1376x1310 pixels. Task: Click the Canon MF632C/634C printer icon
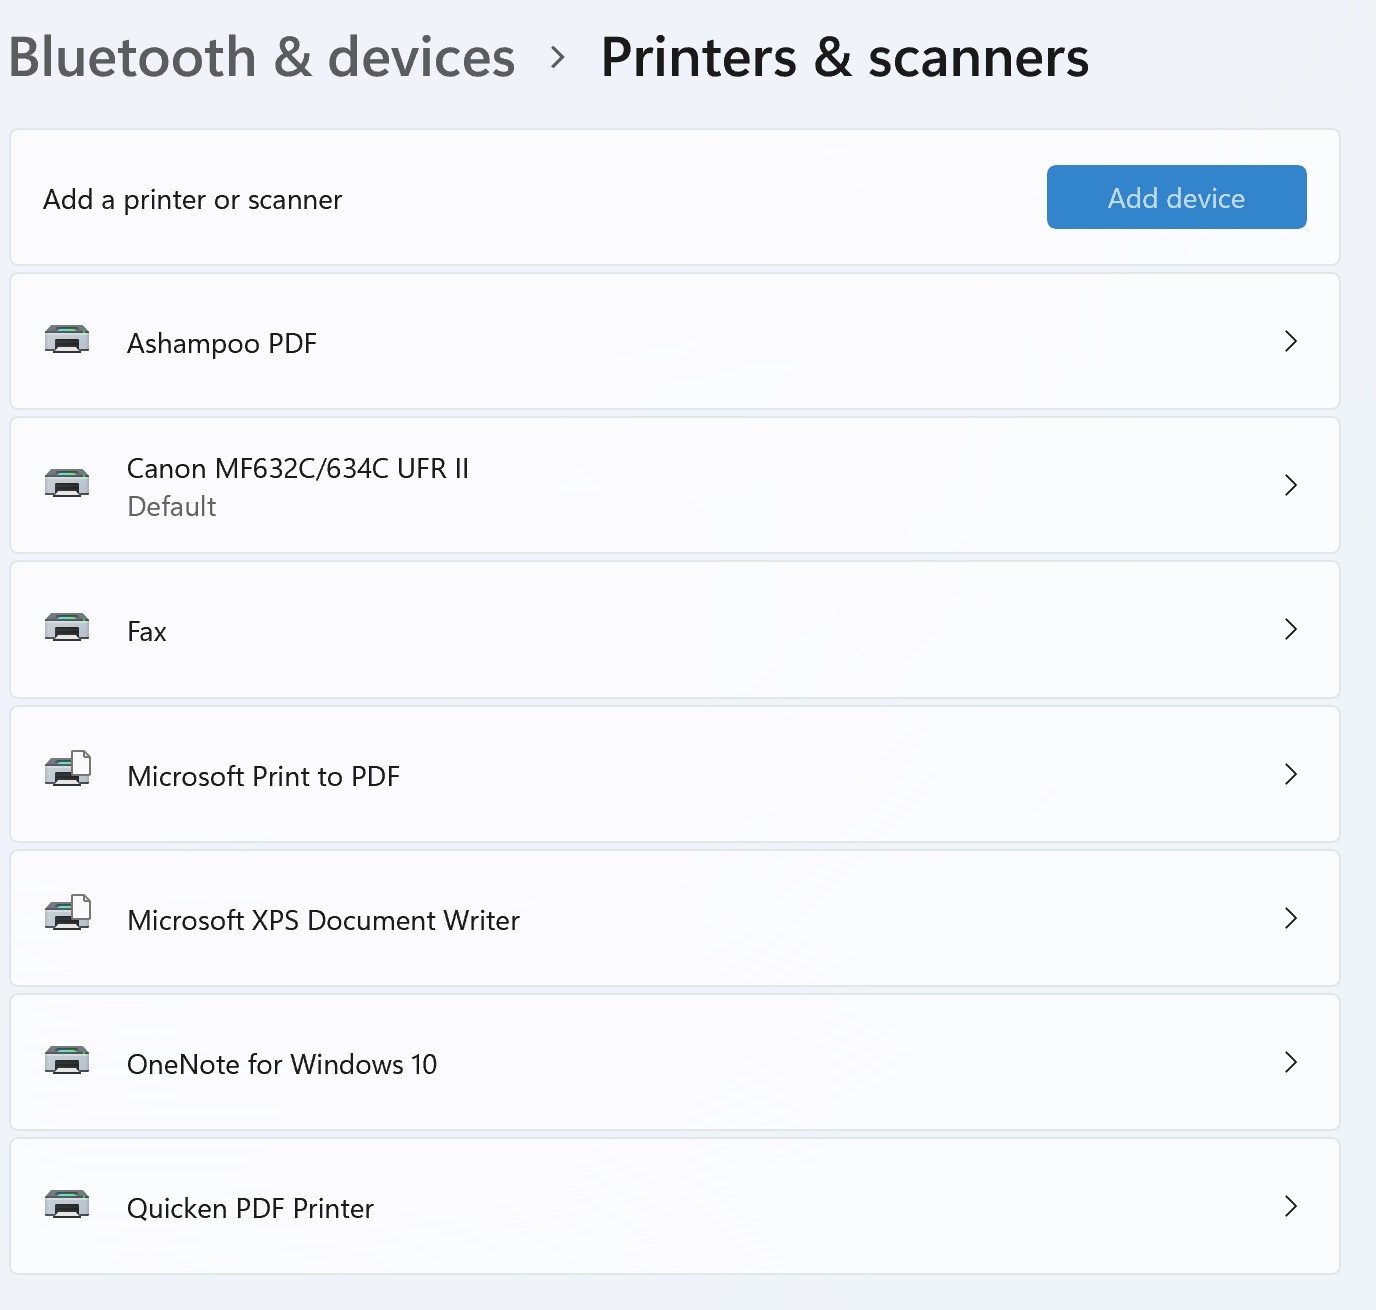click(x=67, y=484)
